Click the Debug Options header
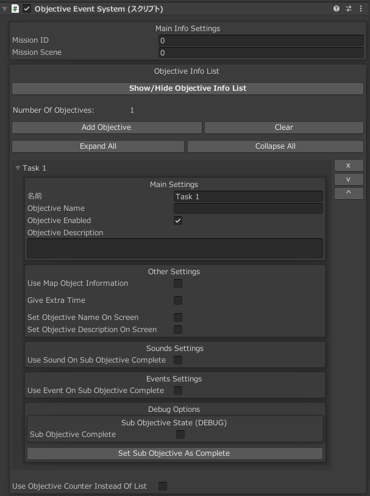The width and height of the screenshot is (370, 496). point(174,409)
